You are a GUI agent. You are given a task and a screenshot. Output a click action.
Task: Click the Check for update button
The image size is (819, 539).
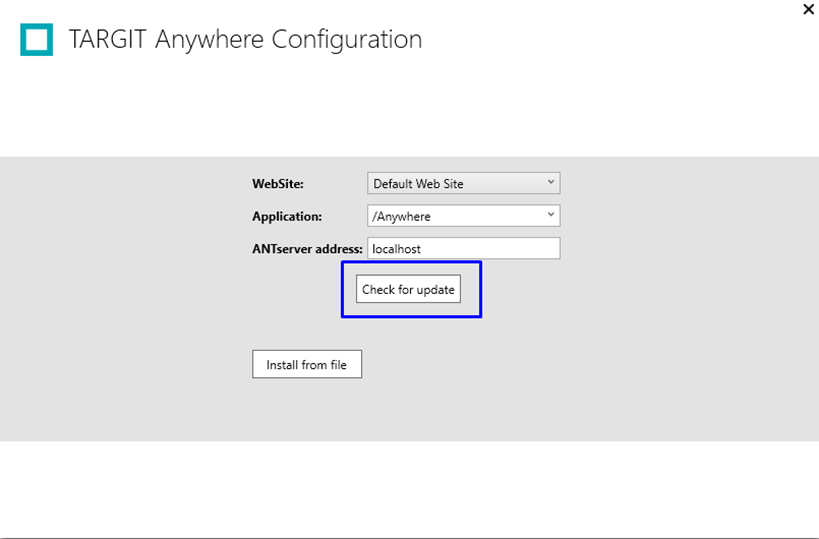(x=408, y=289)
